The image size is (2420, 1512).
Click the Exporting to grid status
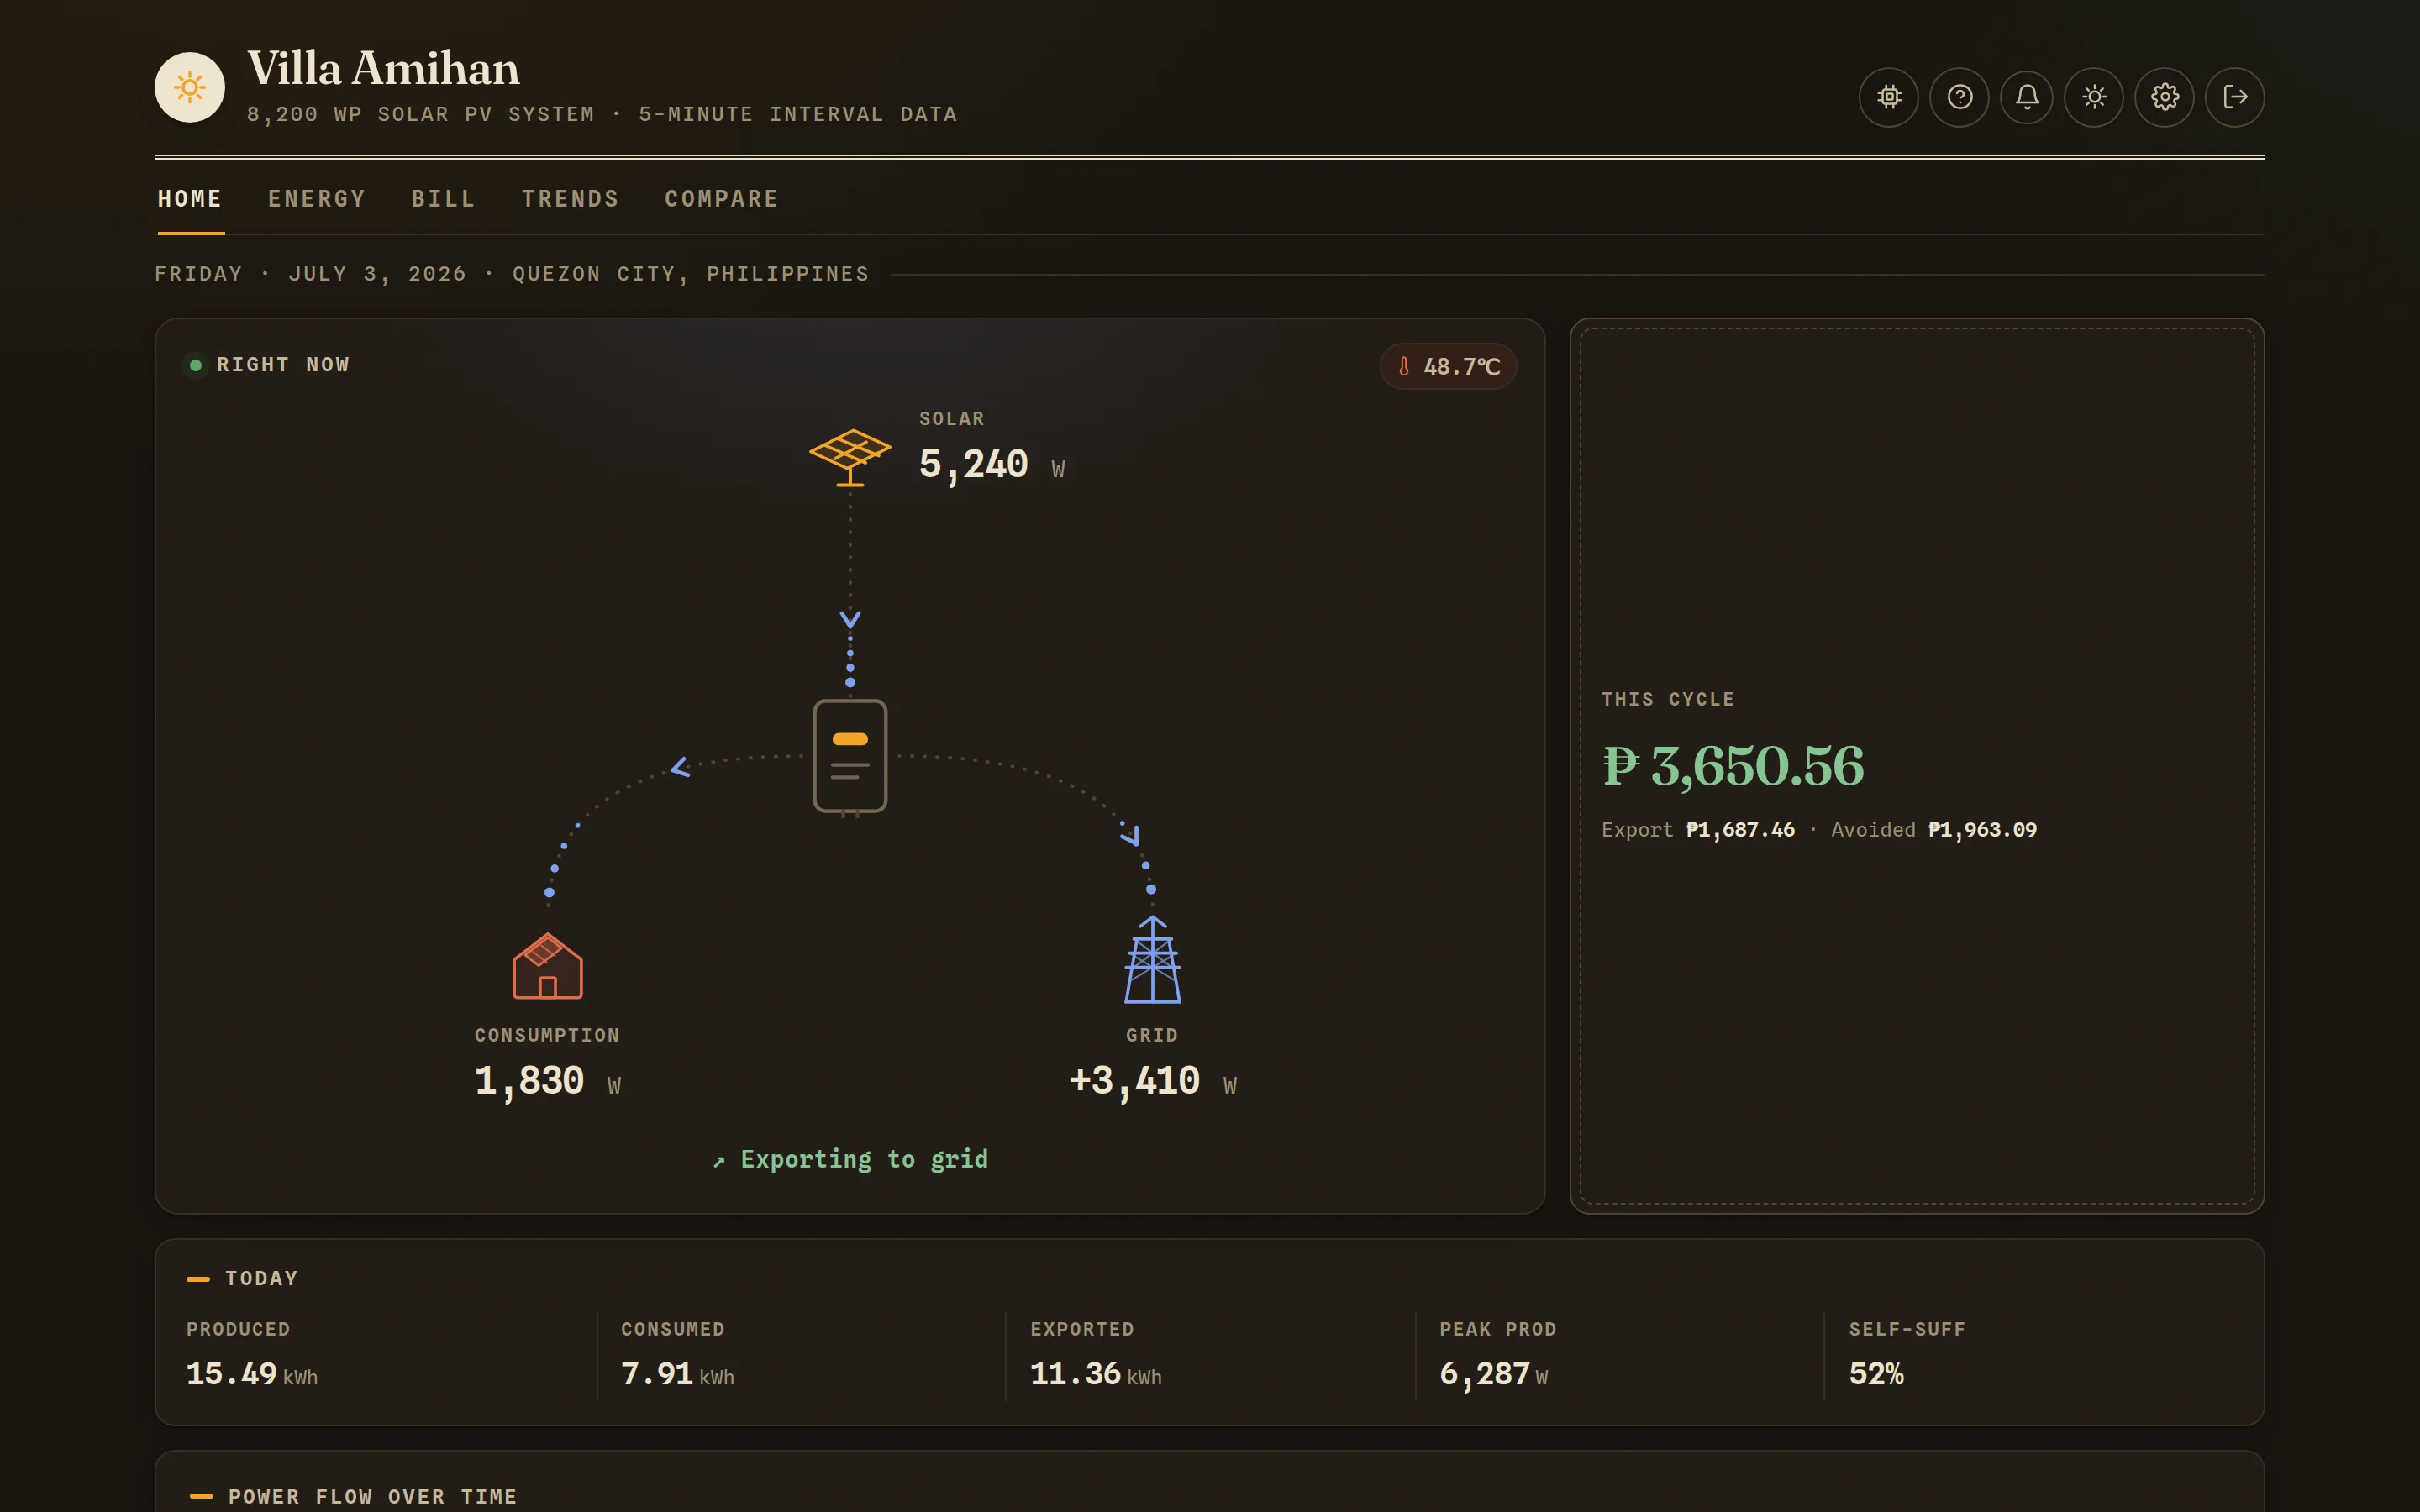tap(850, 1159)
